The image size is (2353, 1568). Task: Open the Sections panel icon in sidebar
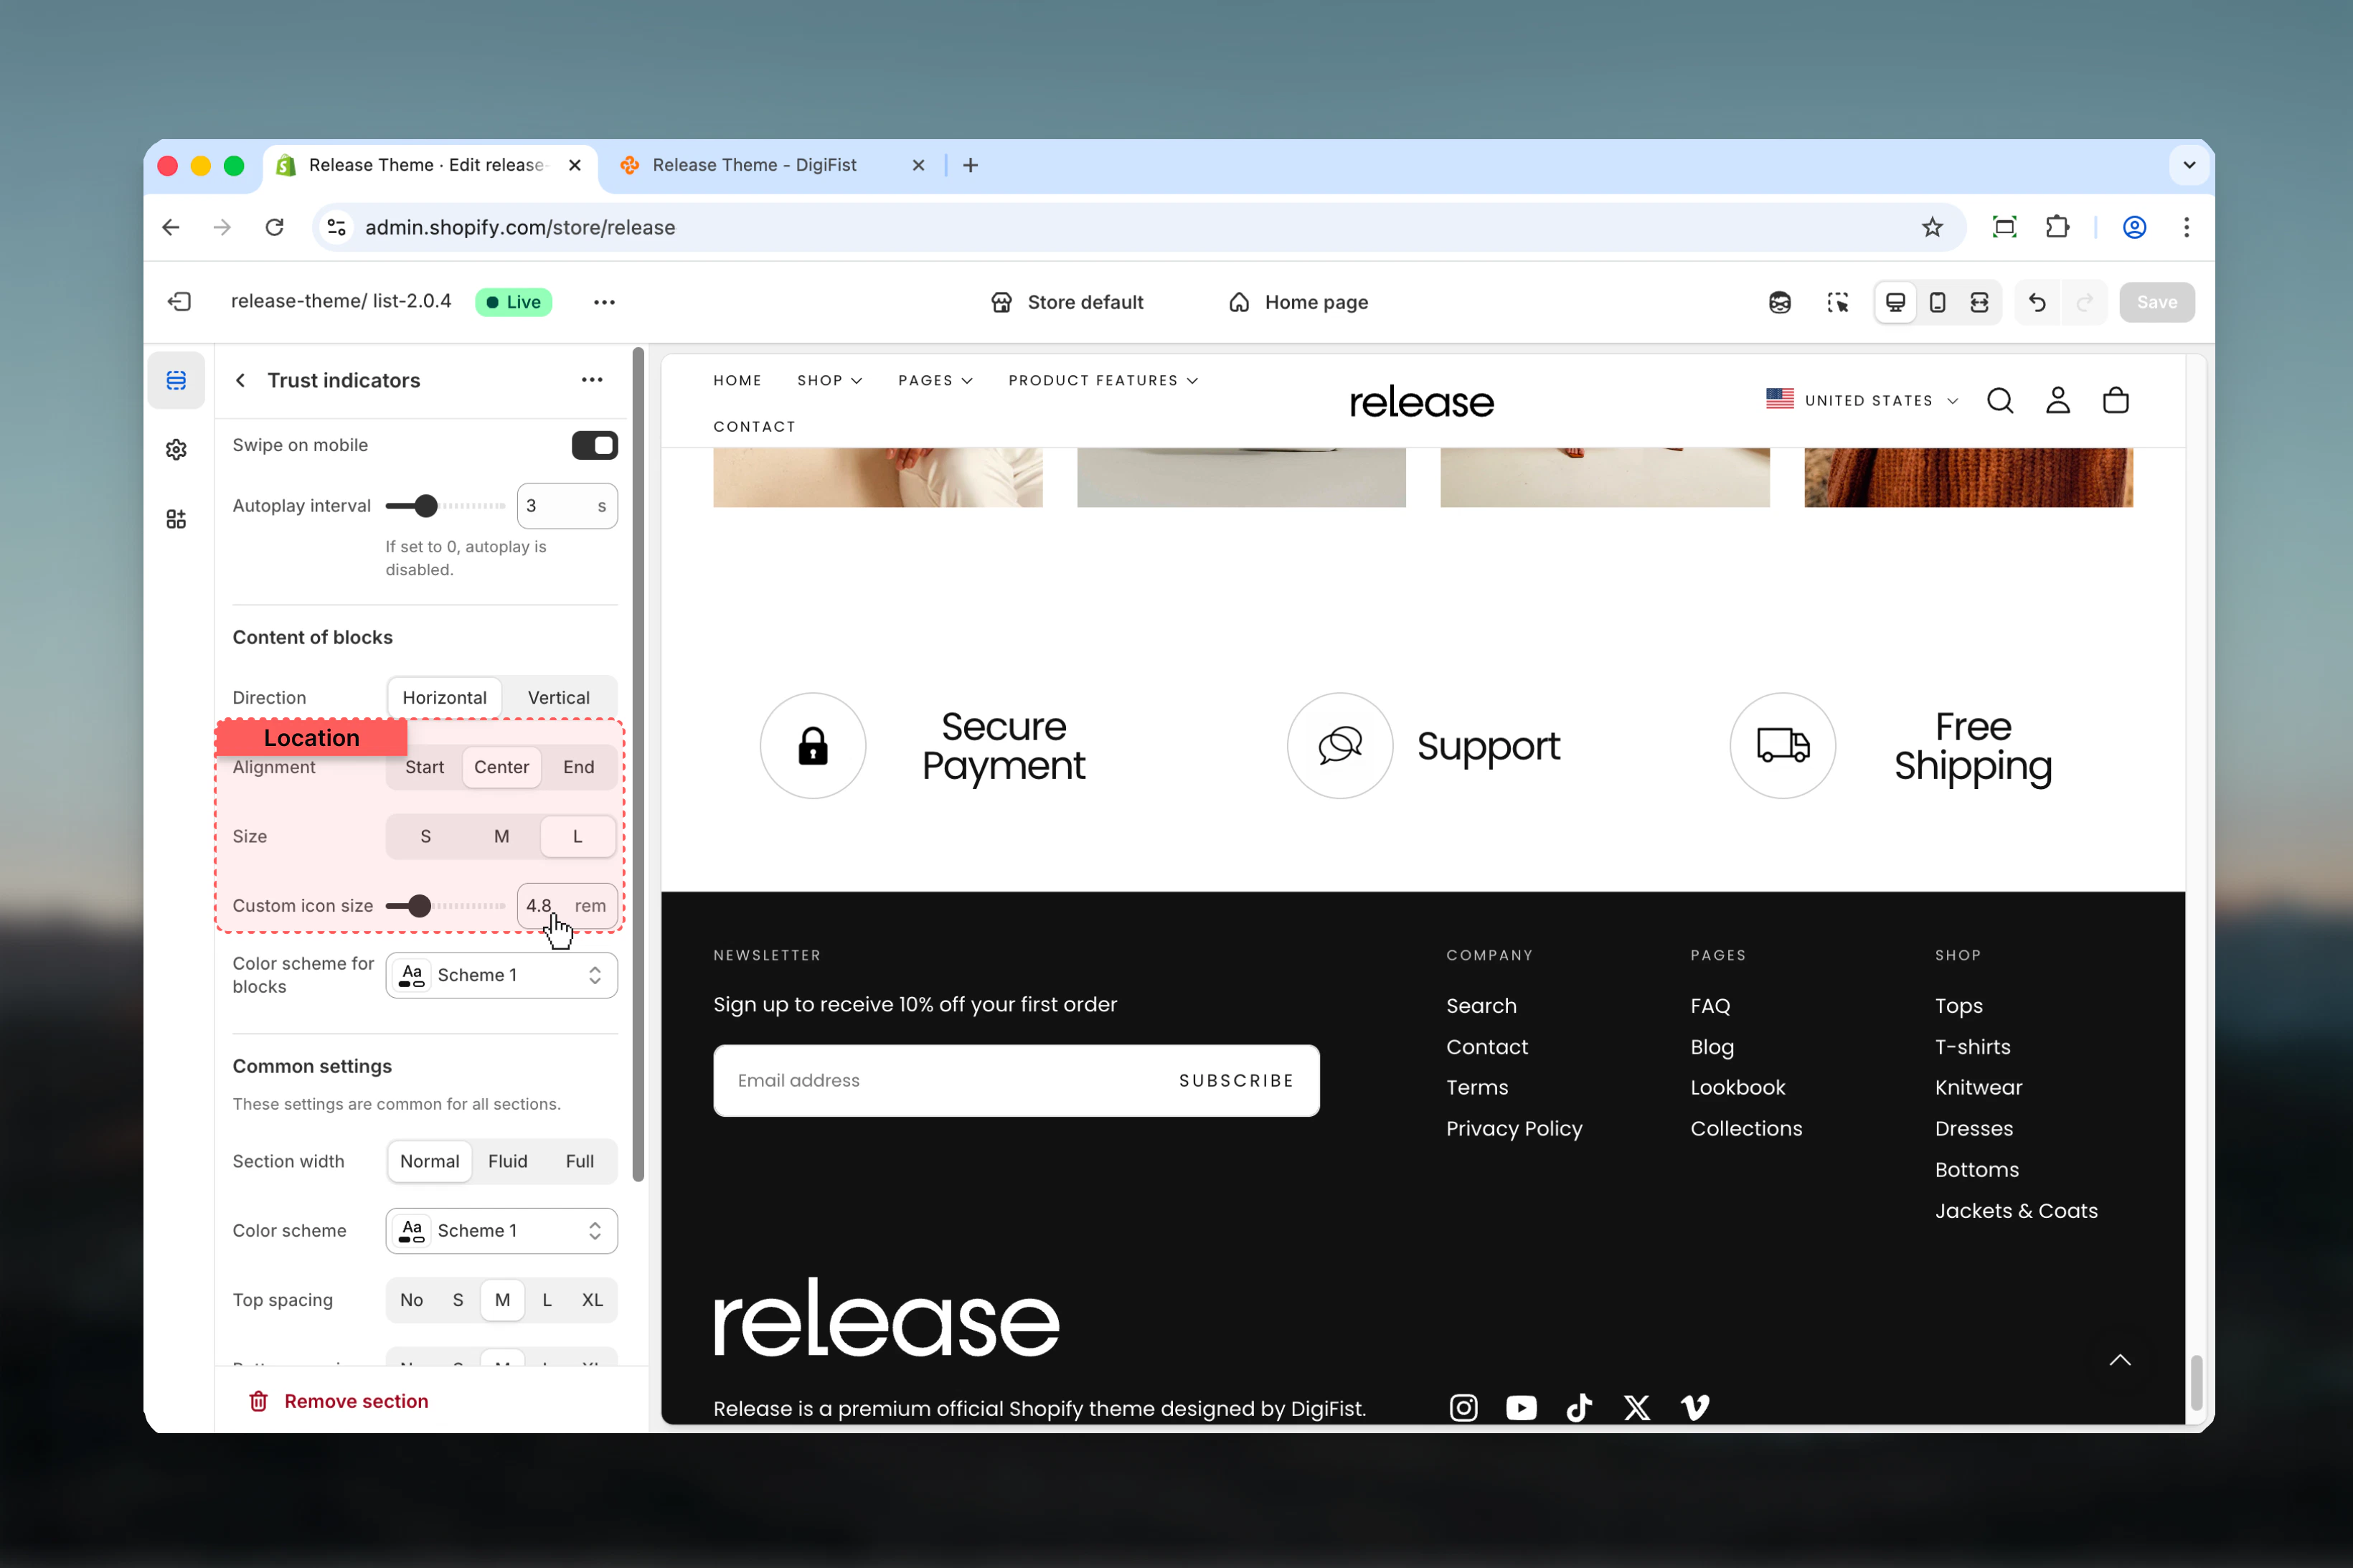tap(176, 380)
